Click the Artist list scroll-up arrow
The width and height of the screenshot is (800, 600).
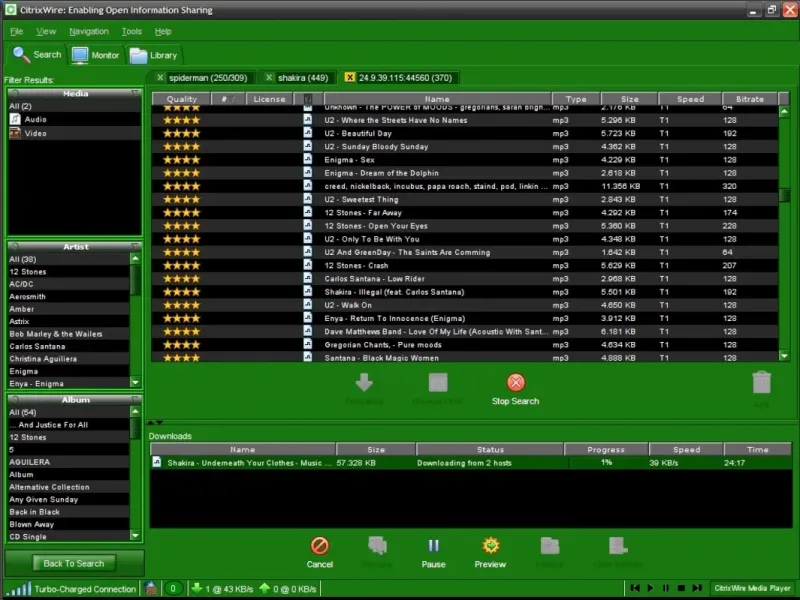click(x=135, y=259)
